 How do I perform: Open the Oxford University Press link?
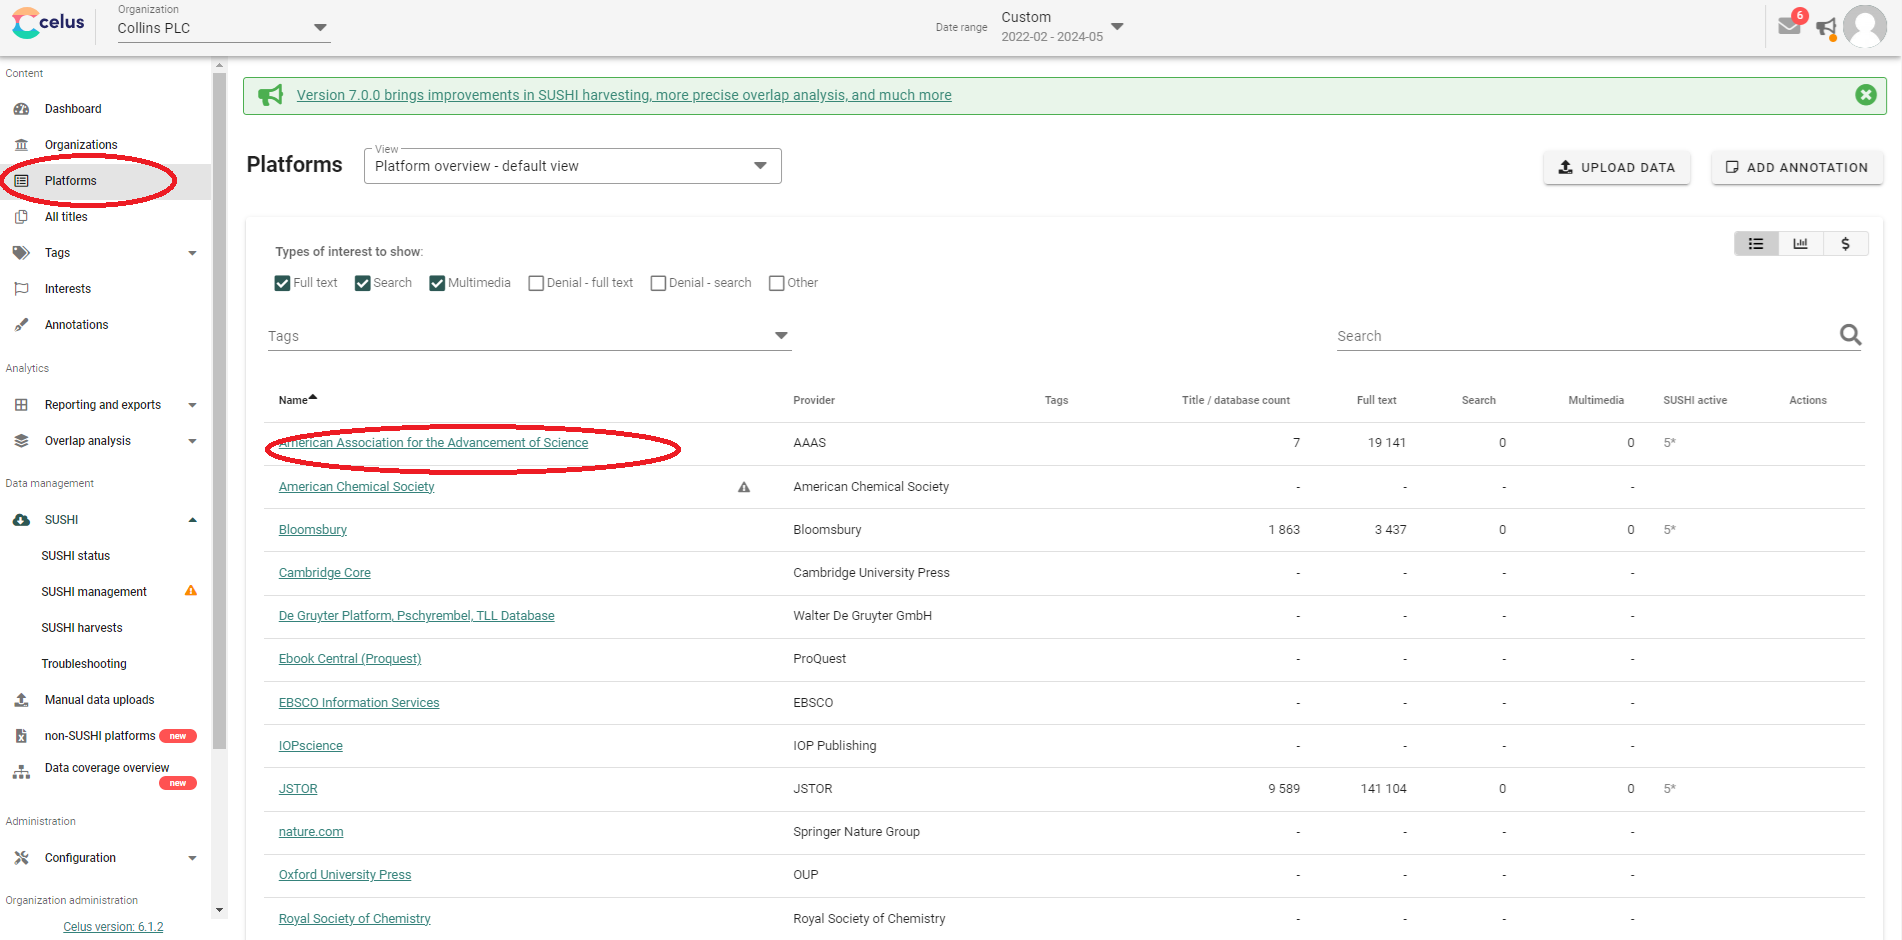345,875
